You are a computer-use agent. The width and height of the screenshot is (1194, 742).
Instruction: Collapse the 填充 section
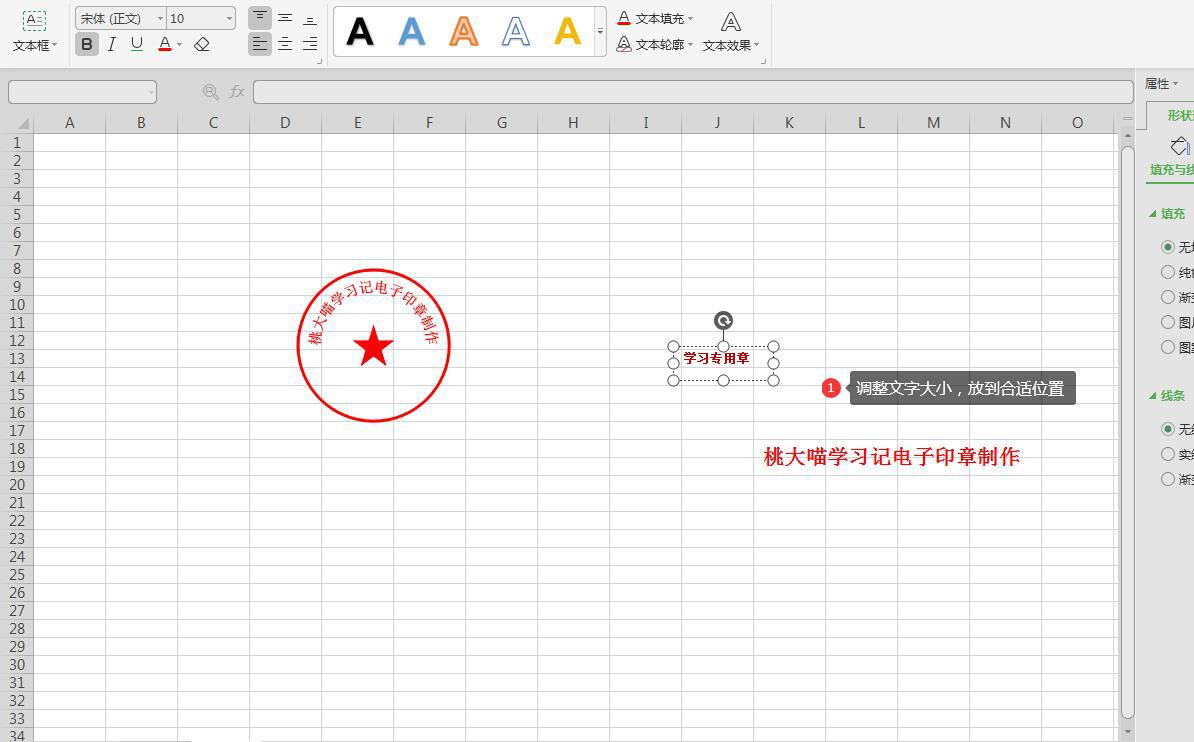pos(1153,214)
